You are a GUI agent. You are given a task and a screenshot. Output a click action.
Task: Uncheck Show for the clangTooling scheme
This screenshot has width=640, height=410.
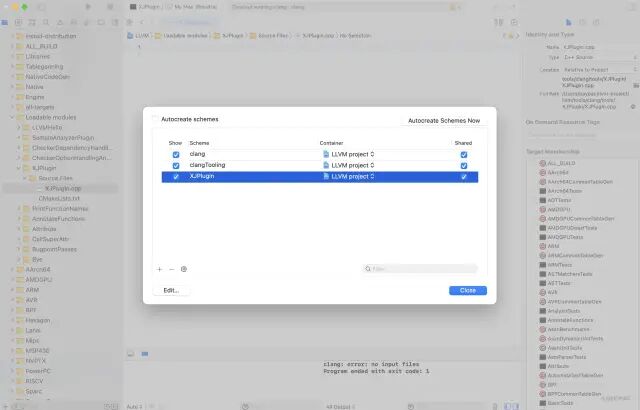(x=176, y=166)
